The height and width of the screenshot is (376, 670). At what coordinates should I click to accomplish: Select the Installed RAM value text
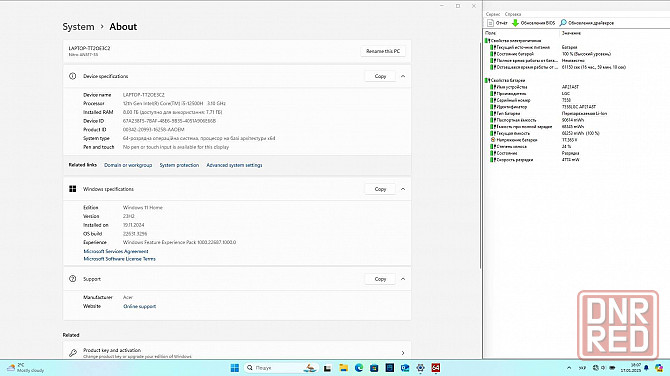coord(172,112)
